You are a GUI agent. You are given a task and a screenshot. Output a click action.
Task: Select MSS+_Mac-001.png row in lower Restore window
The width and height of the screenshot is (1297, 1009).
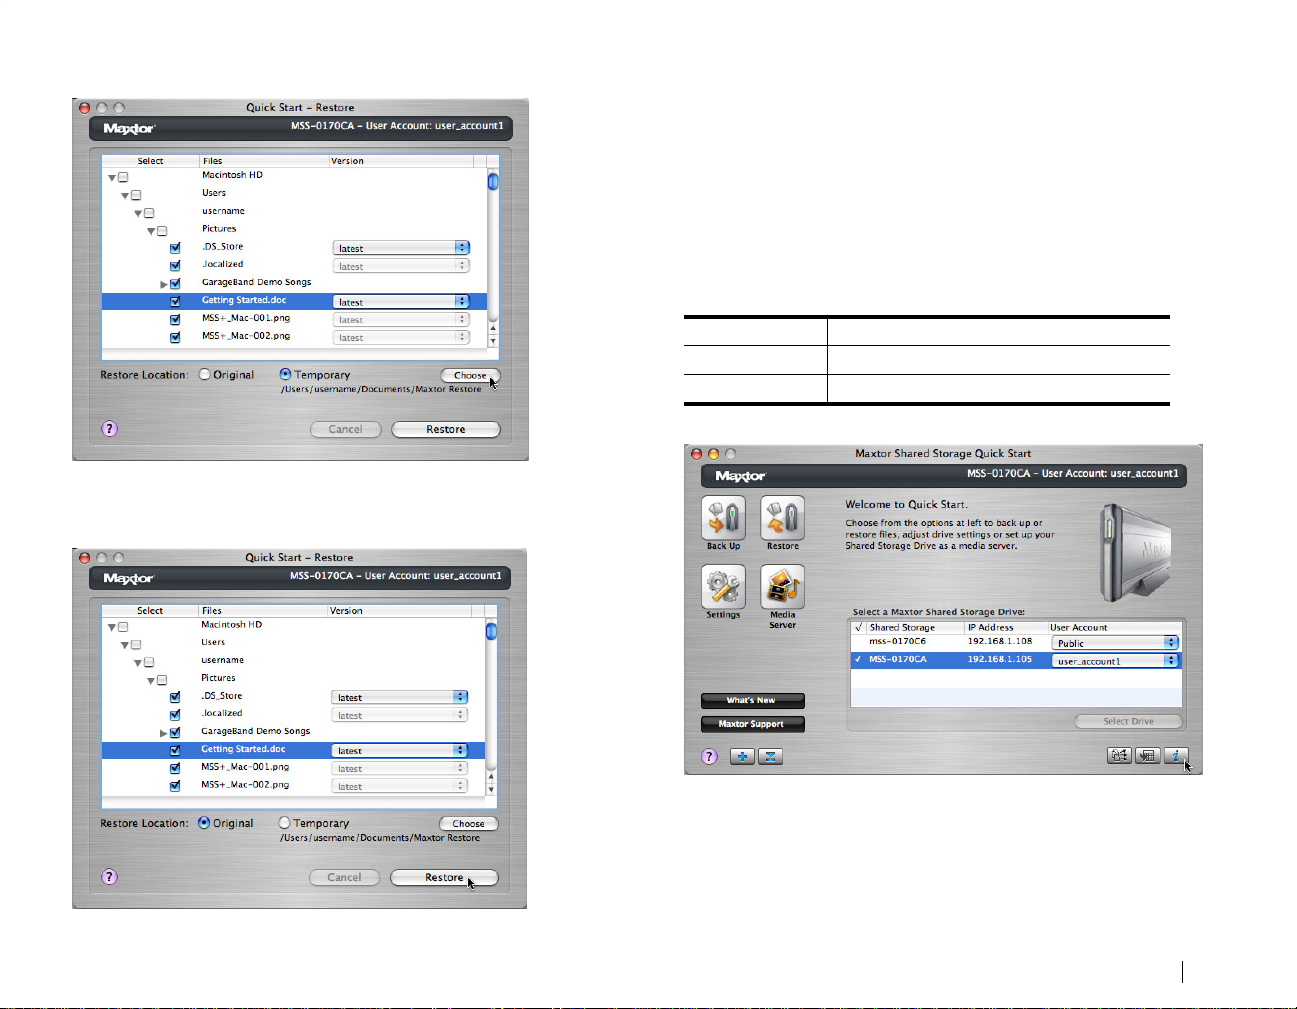pos(293,768)
